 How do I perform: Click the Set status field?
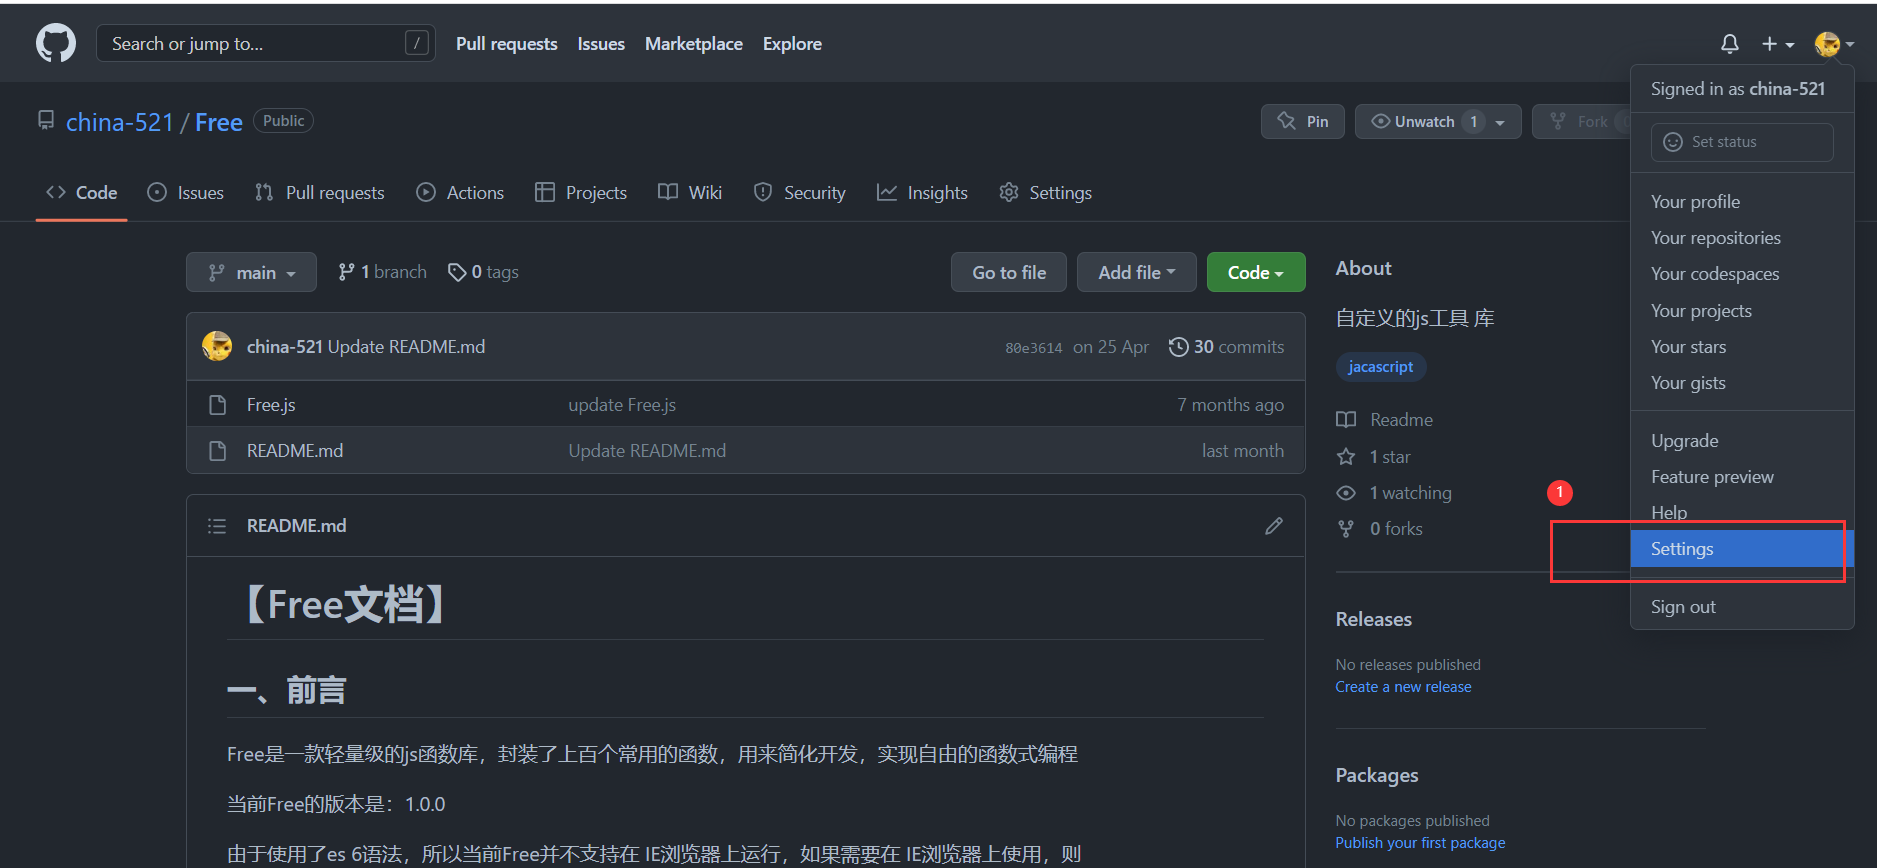pos(1742,142)
